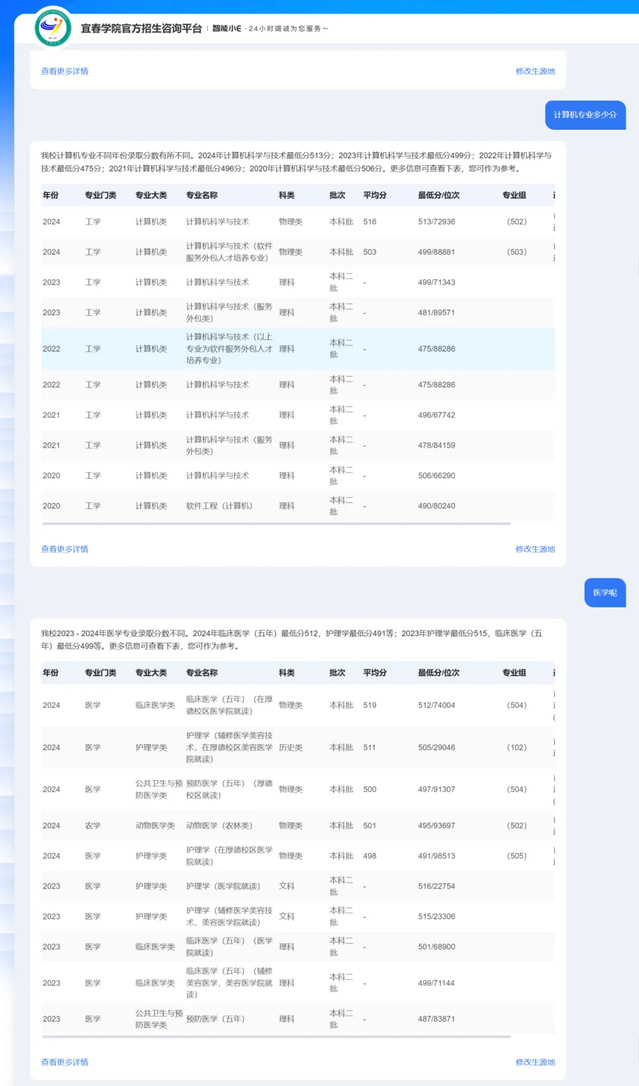Click 最低分/位次 header in computer science table

(x=438, y=195)
